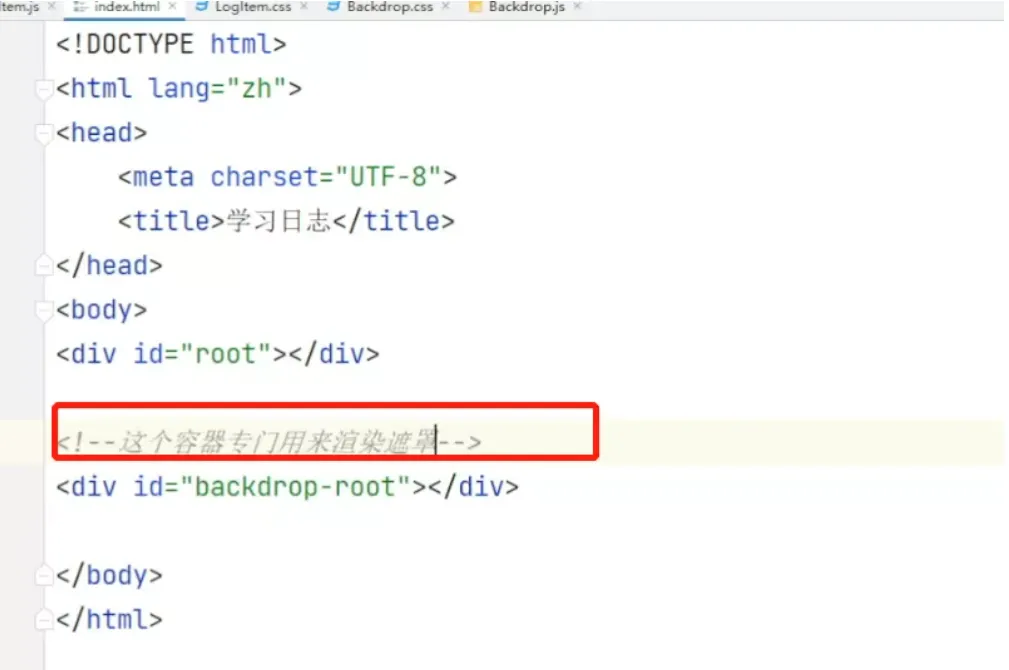Click fold marker beside closing html tag
This screenshot has width=1009, height=670.
click(44, 620)
